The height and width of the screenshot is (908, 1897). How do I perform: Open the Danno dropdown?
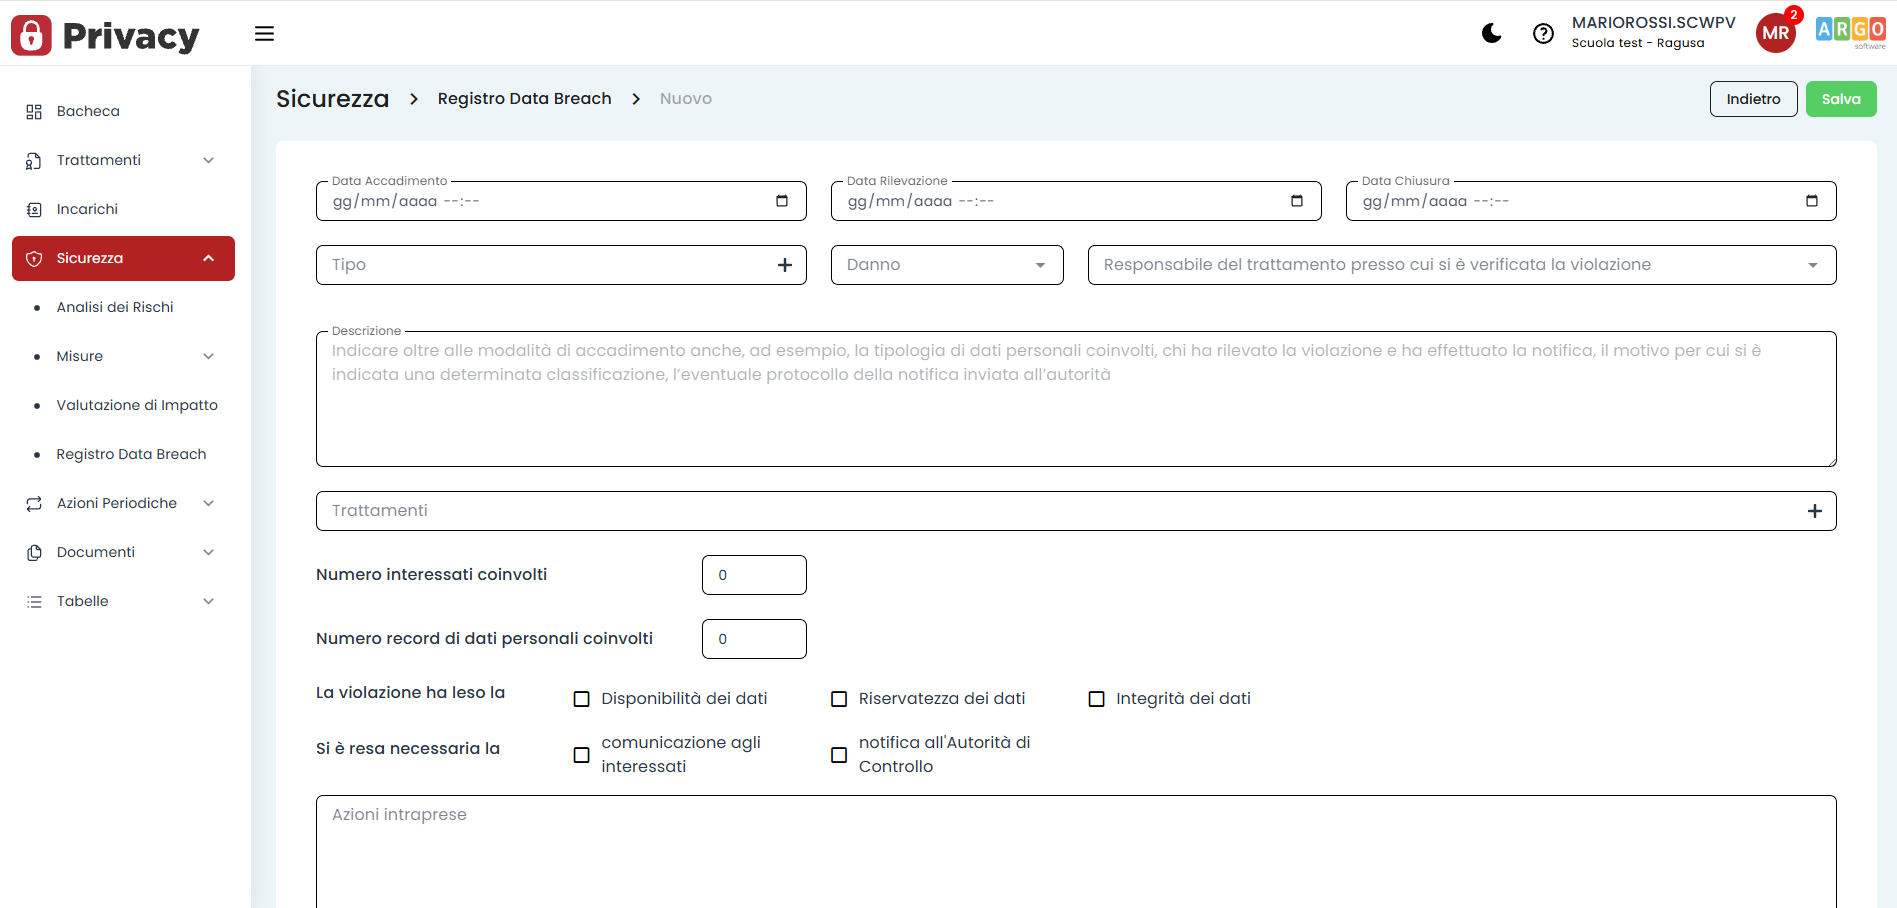coord(946,265)
